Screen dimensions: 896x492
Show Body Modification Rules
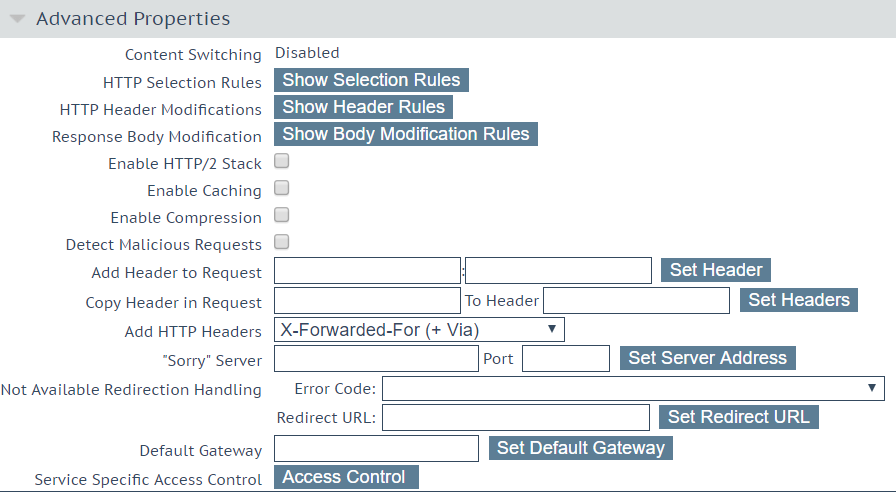click(406, 134)
